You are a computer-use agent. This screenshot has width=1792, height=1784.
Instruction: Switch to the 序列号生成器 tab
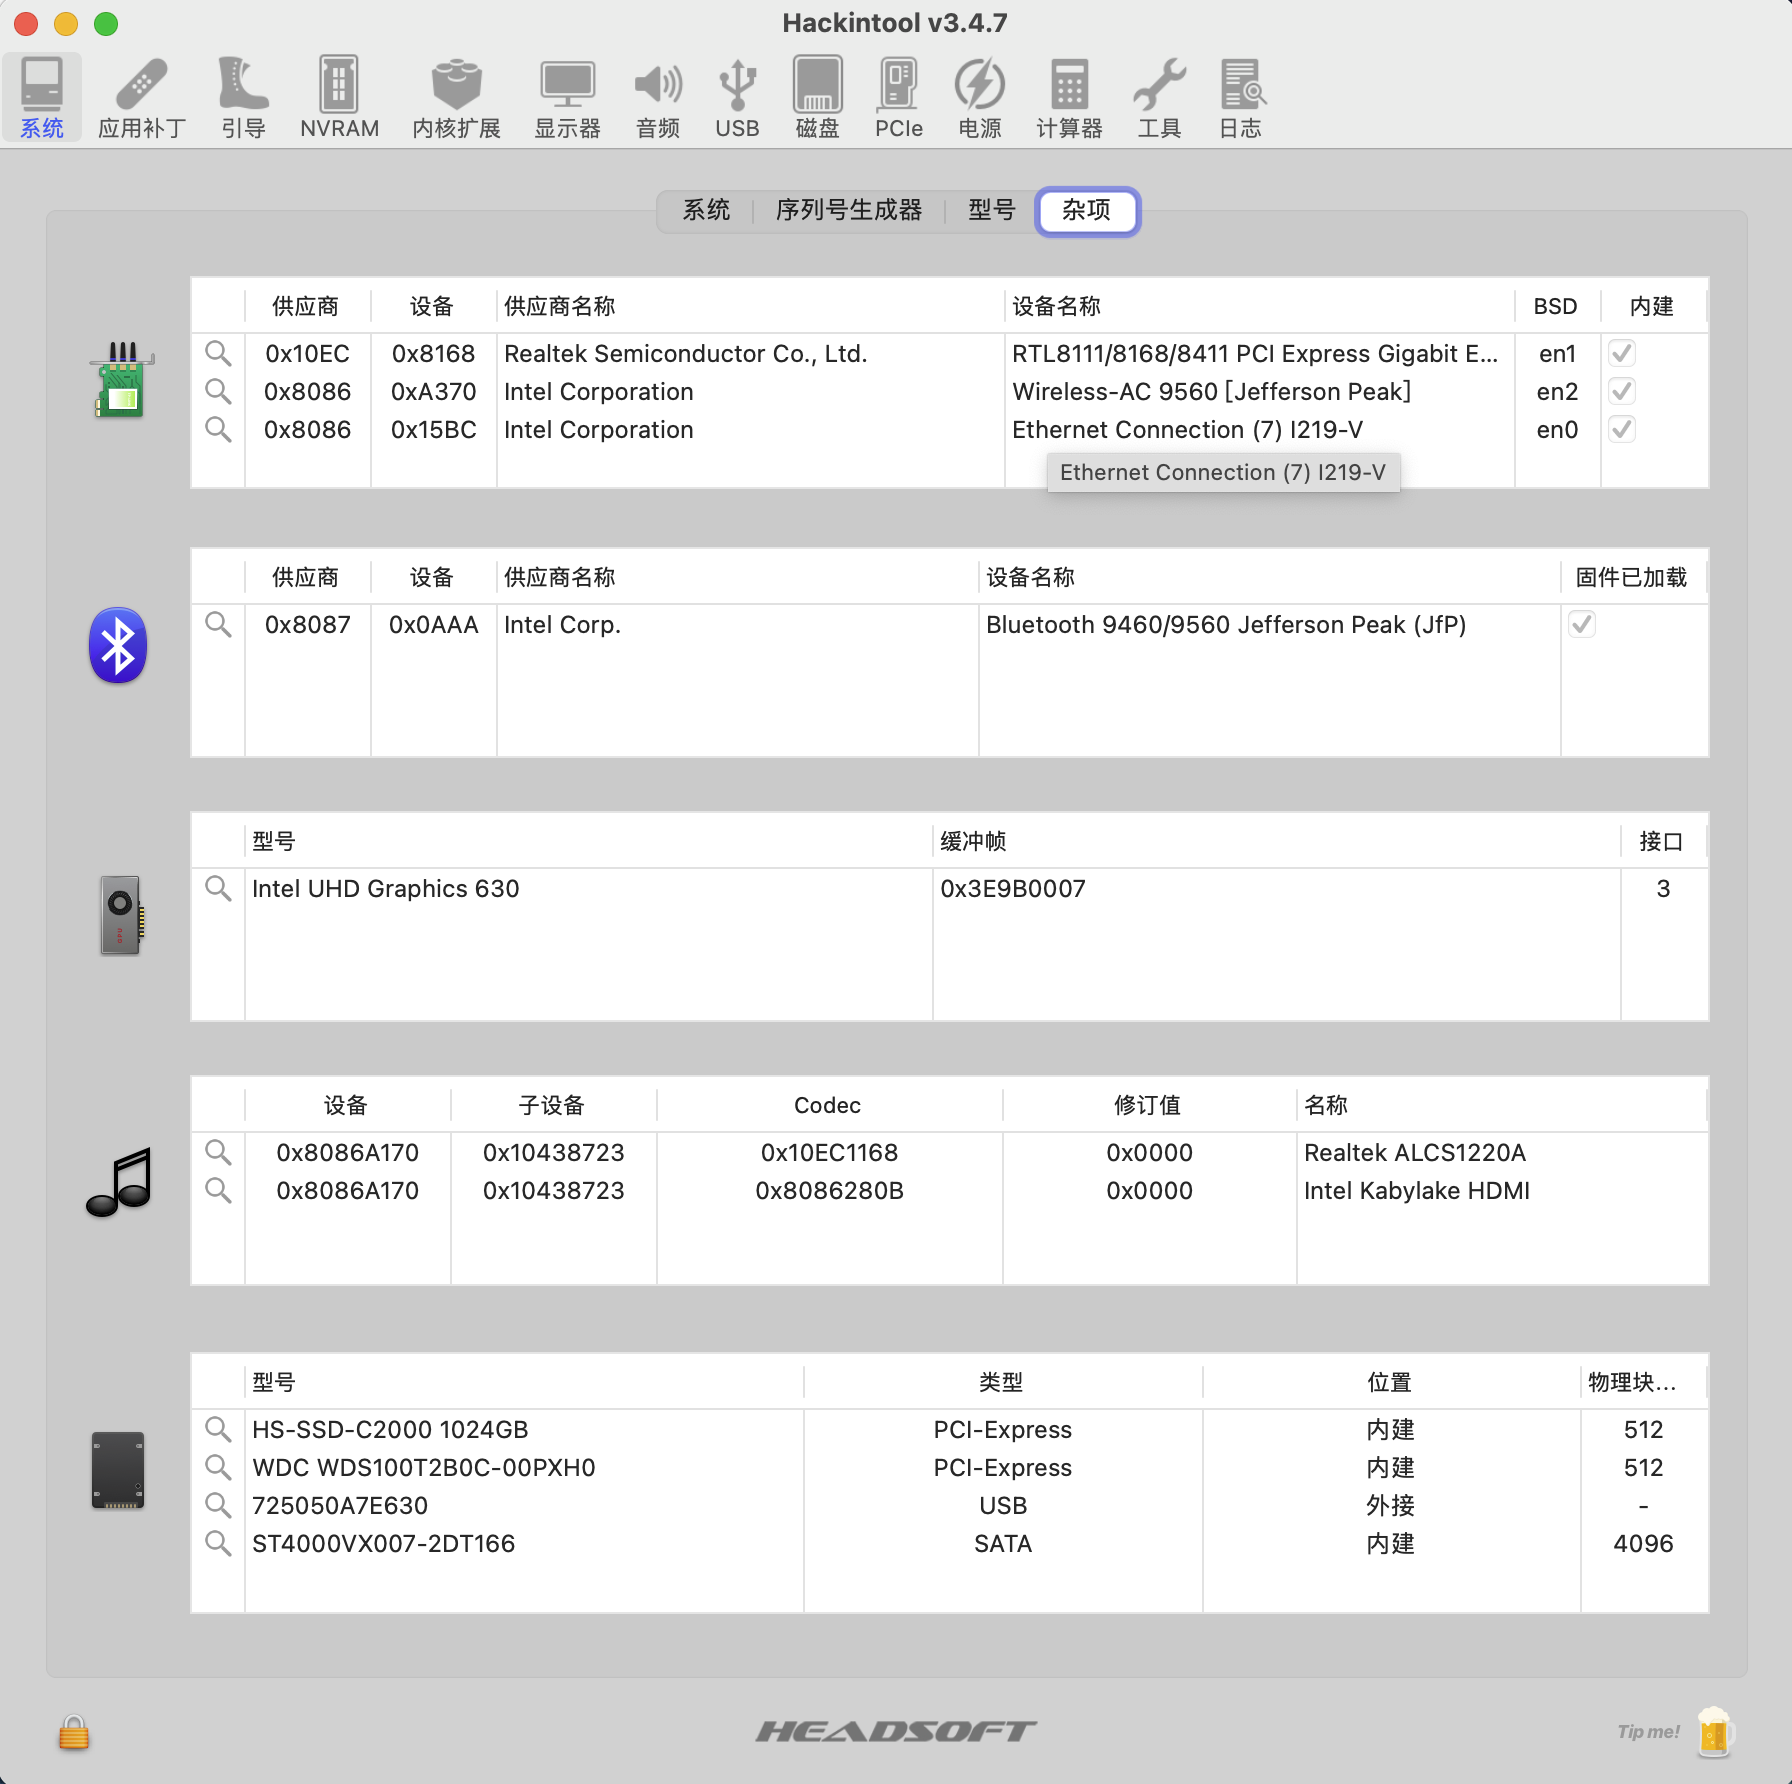(x=849, y=210)
